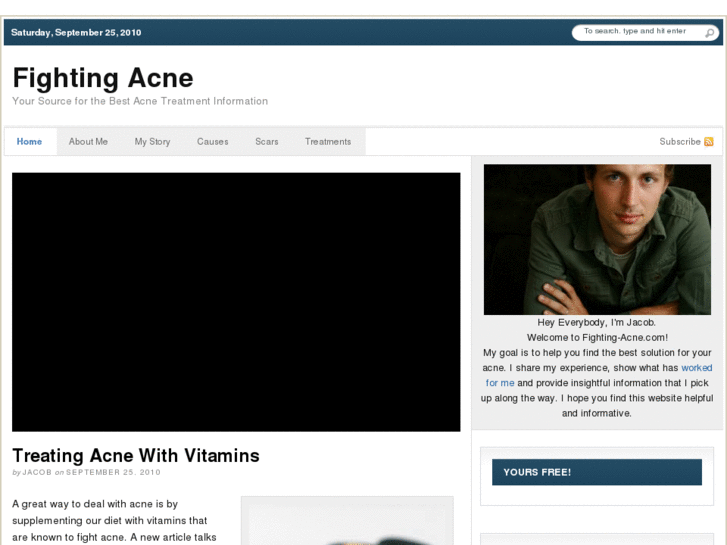The height and width of the screenshot is (545, 727).
Task: Click the Subscribe link
Action: (680, 141)
